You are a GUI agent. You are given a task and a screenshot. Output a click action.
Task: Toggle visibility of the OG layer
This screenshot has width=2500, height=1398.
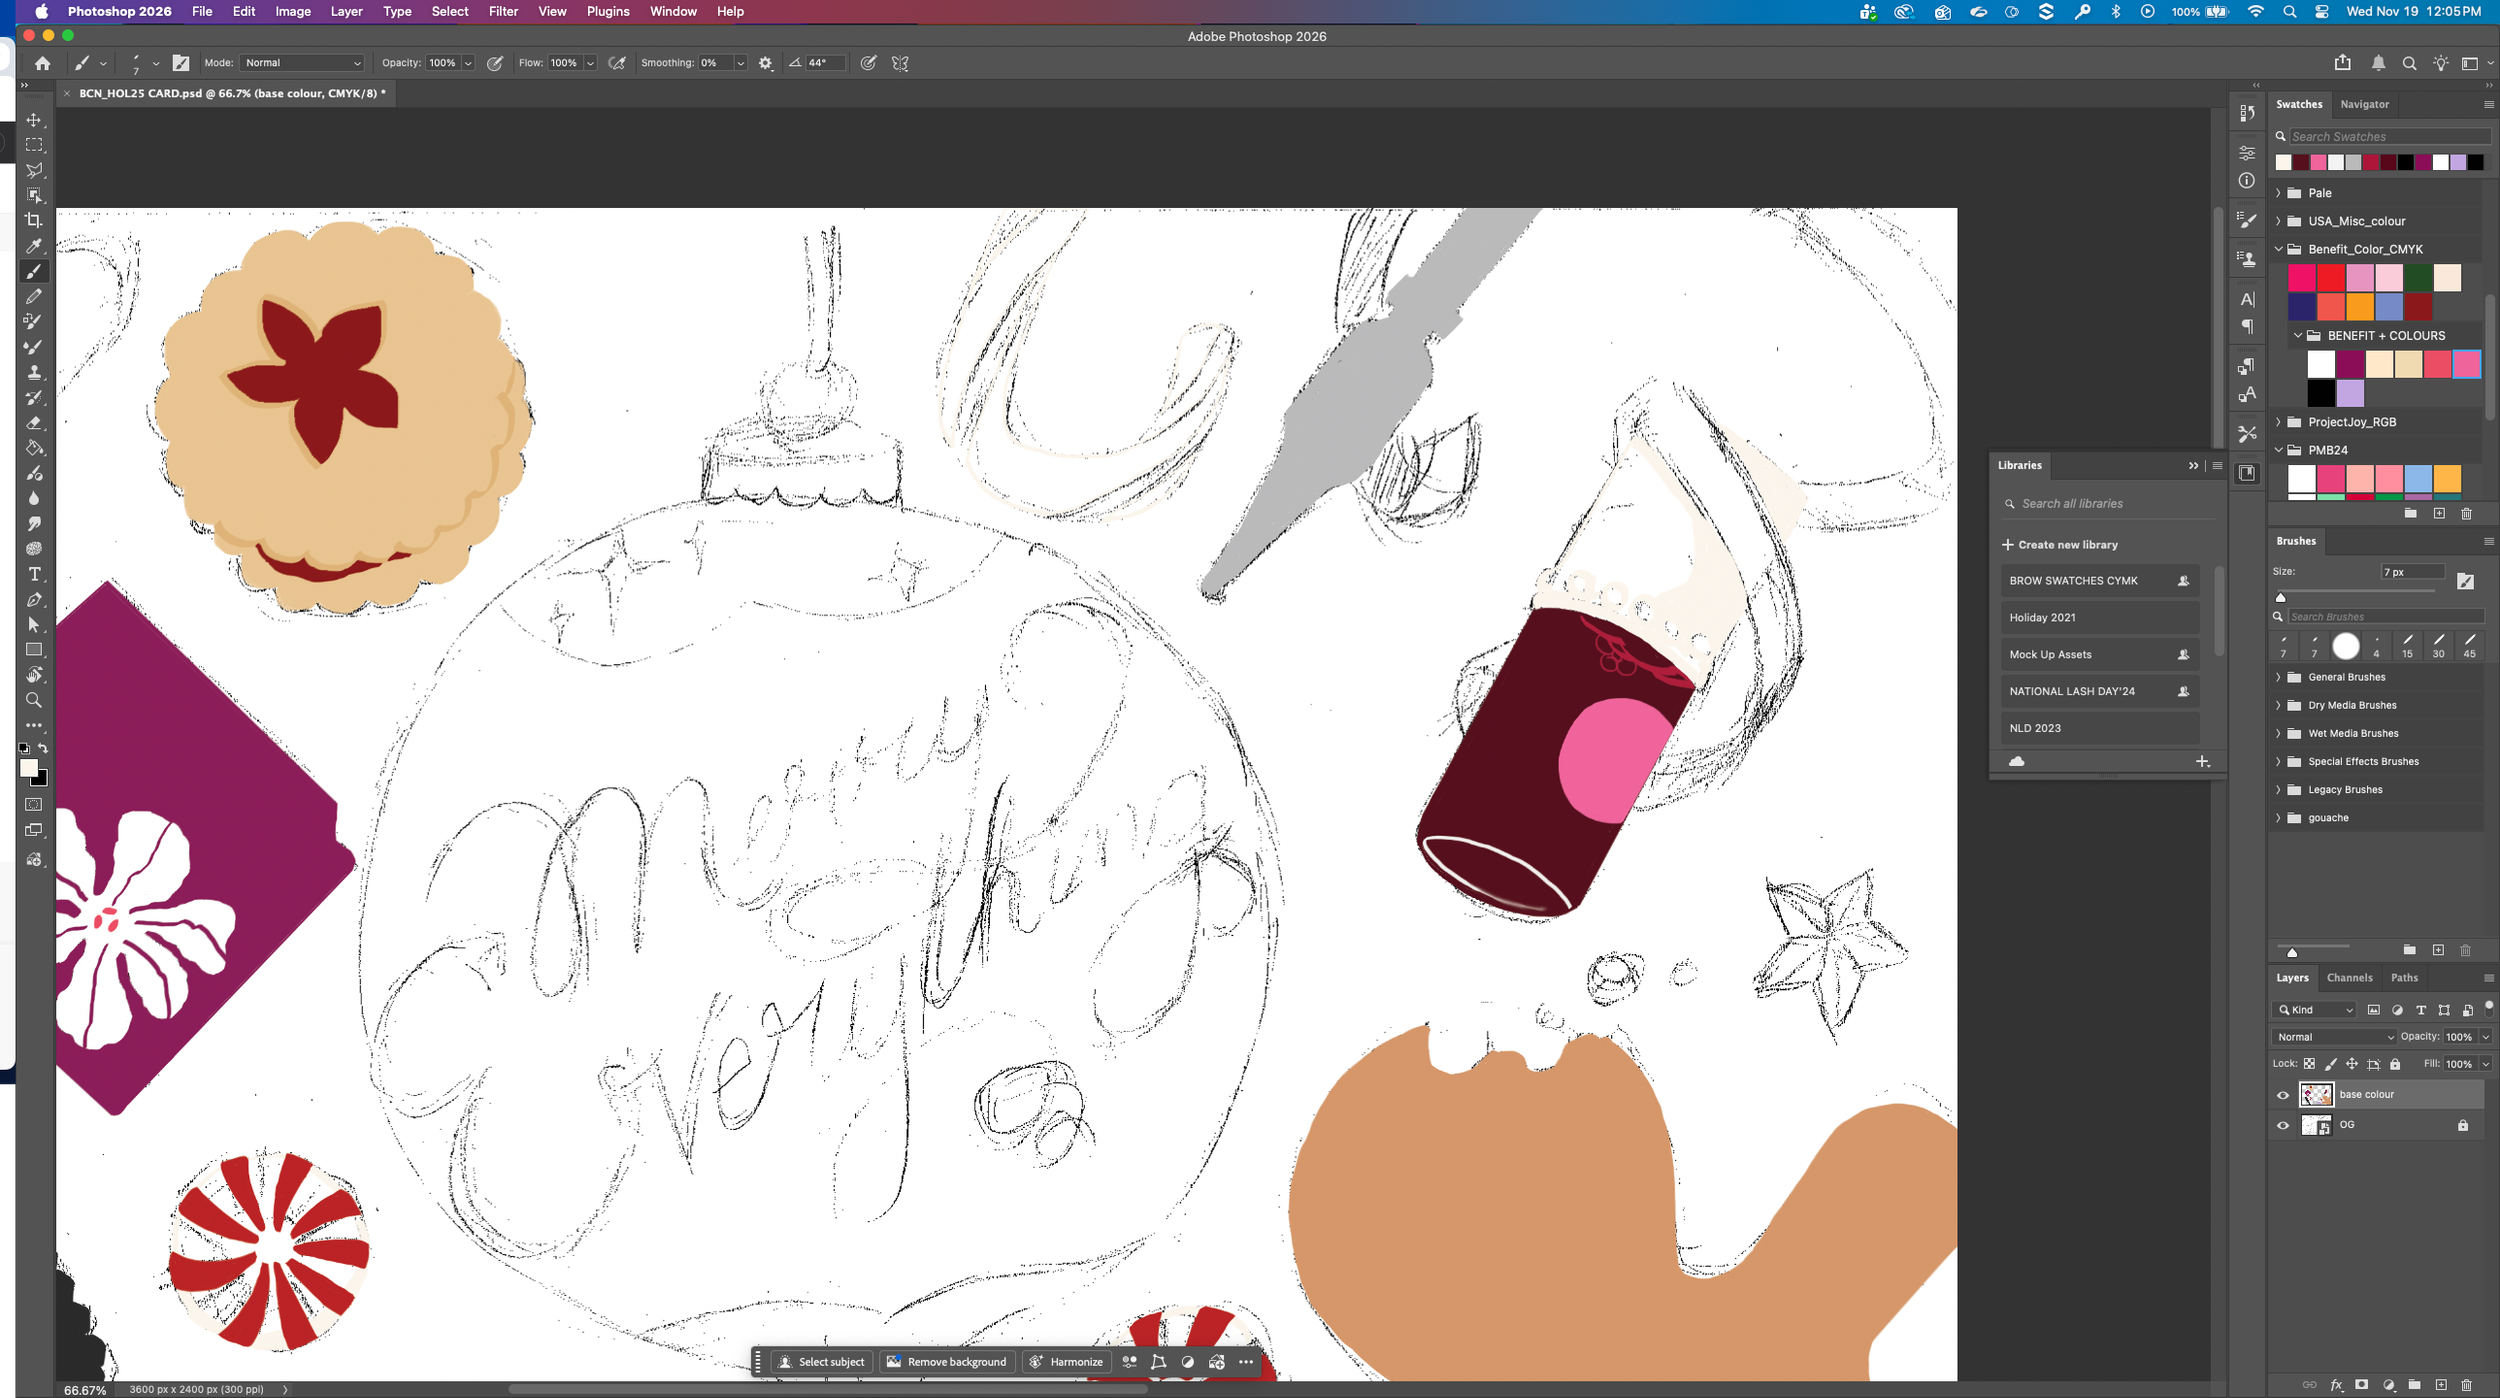tap(2283, 1126)
